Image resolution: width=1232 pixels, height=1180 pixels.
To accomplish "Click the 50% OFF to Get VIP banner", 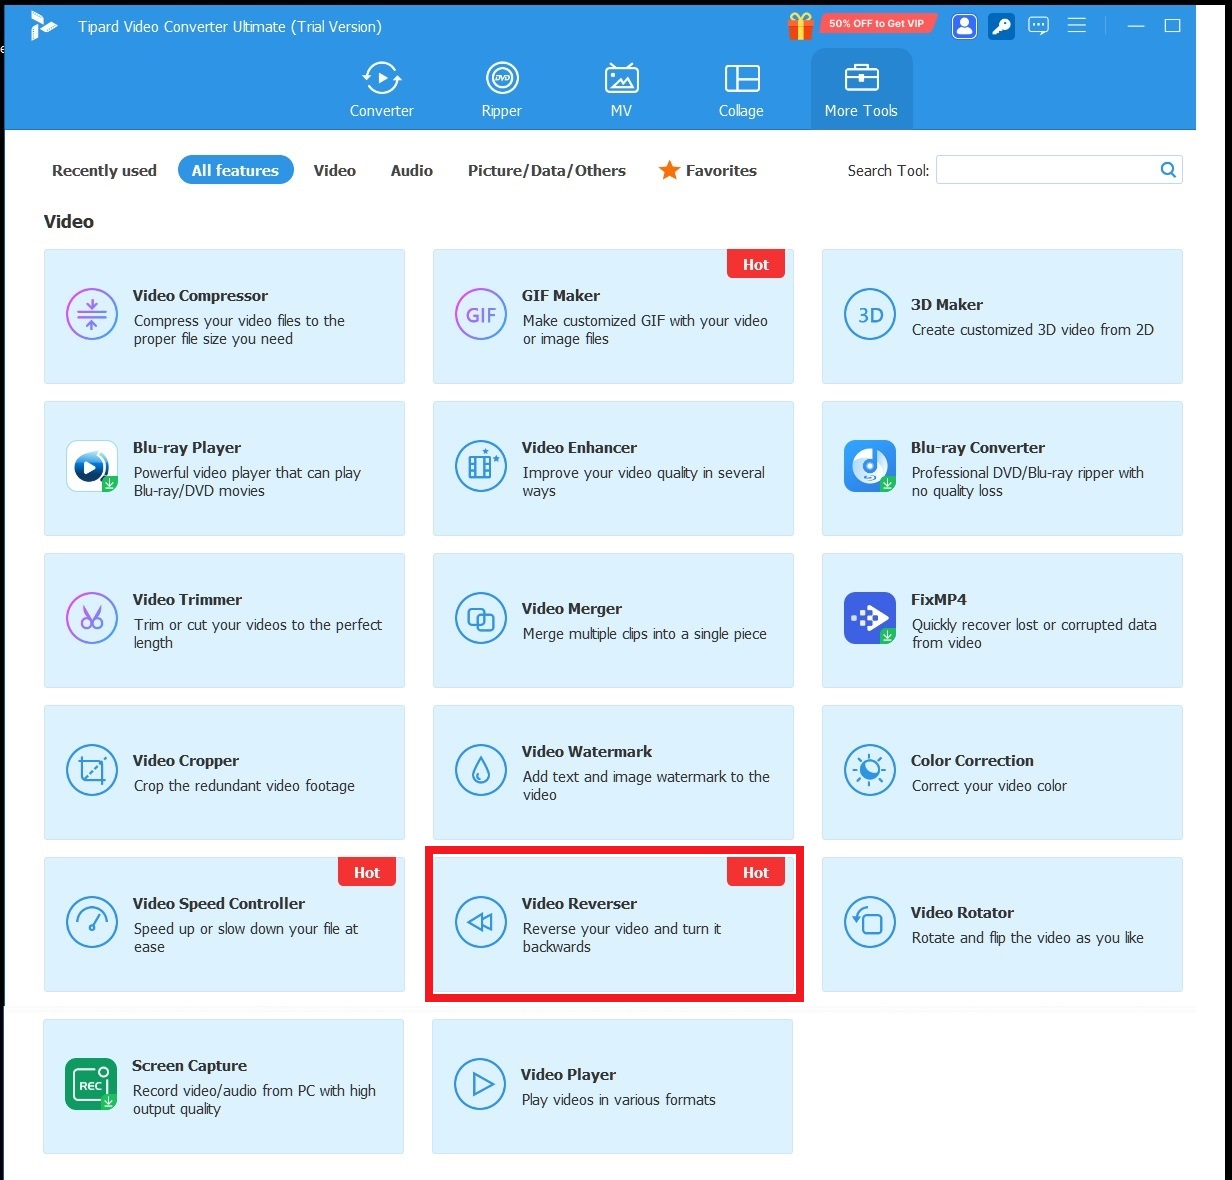I will click(877, 23).
